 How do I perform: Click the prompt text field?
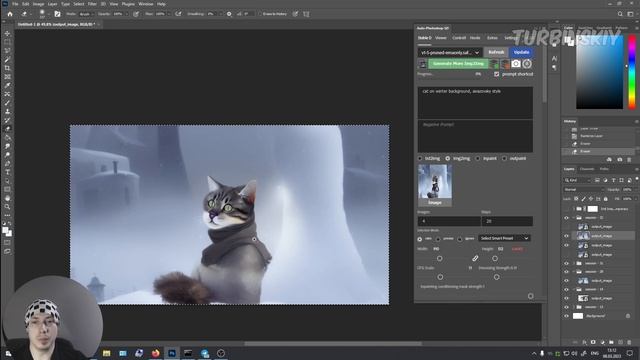[x=475, y=102]
